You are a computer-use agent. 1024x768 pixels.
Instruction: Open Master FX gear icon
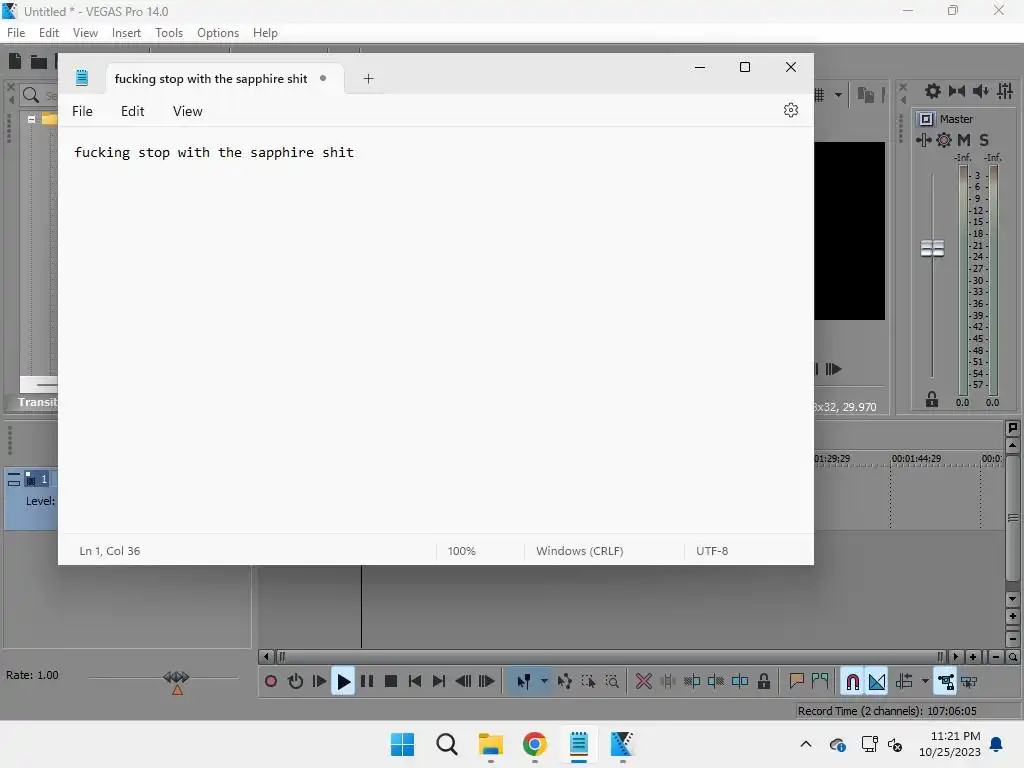pyautogui.click(x=944, y=139)
